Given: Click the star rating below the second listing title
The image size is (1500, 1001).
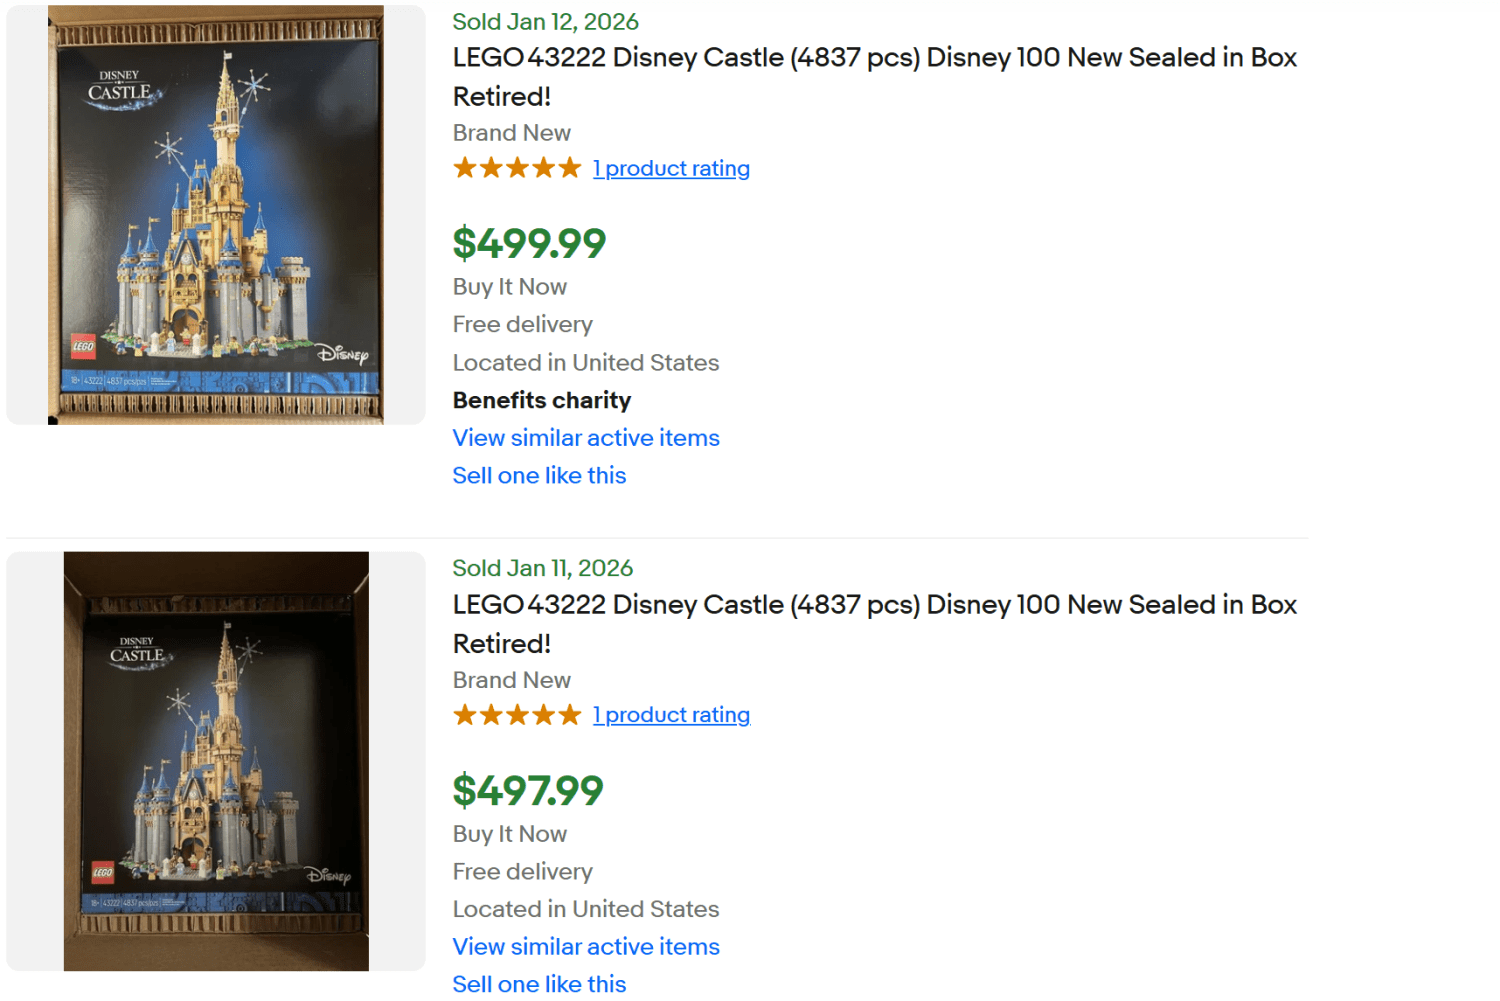Looking at the screenshot, I should pos(517,714).
